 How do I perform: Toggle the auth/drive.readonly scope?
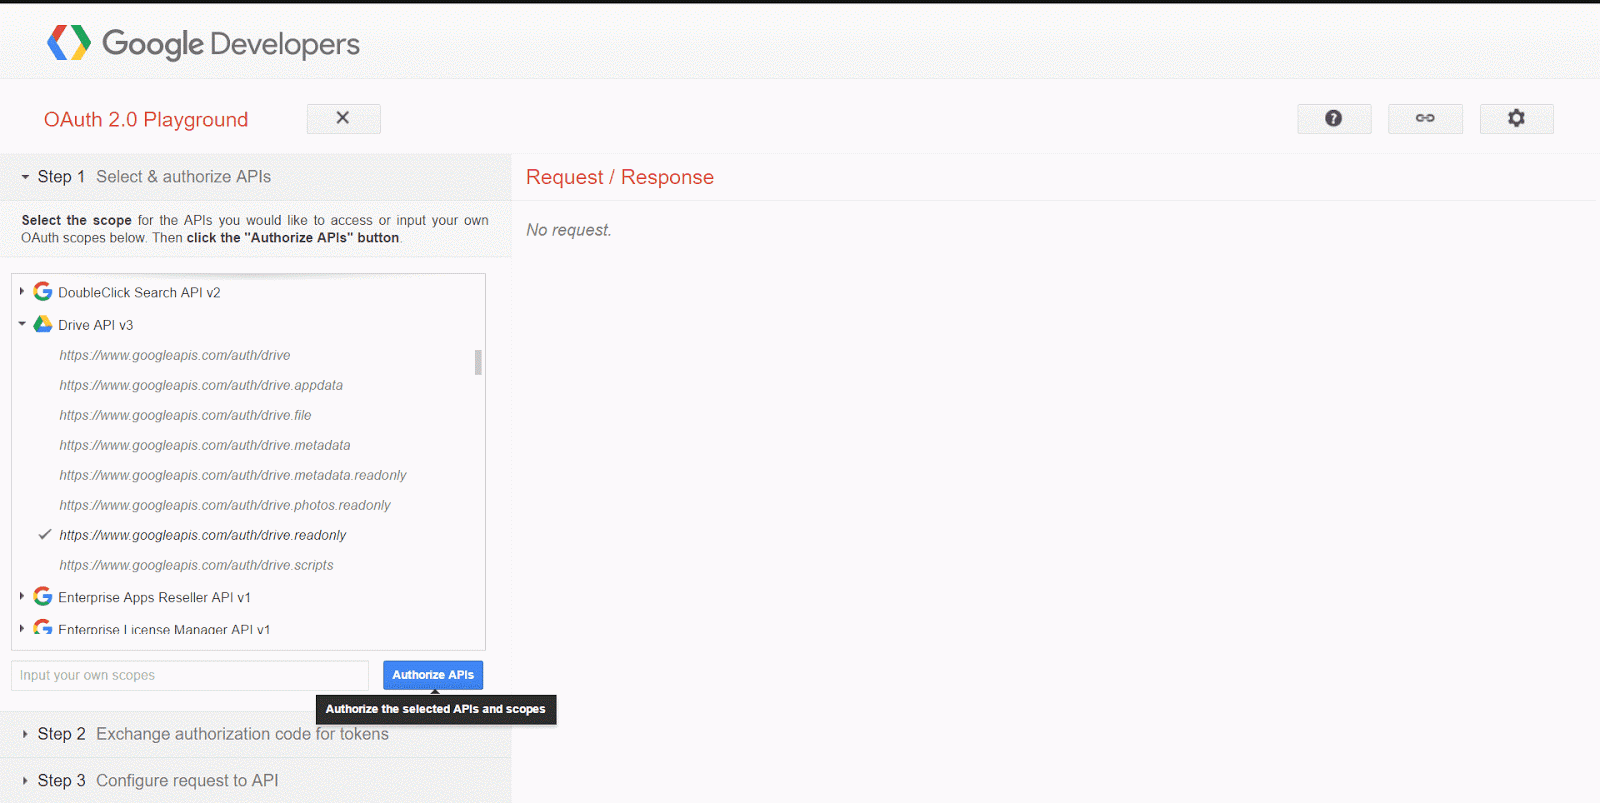point(203,535)
